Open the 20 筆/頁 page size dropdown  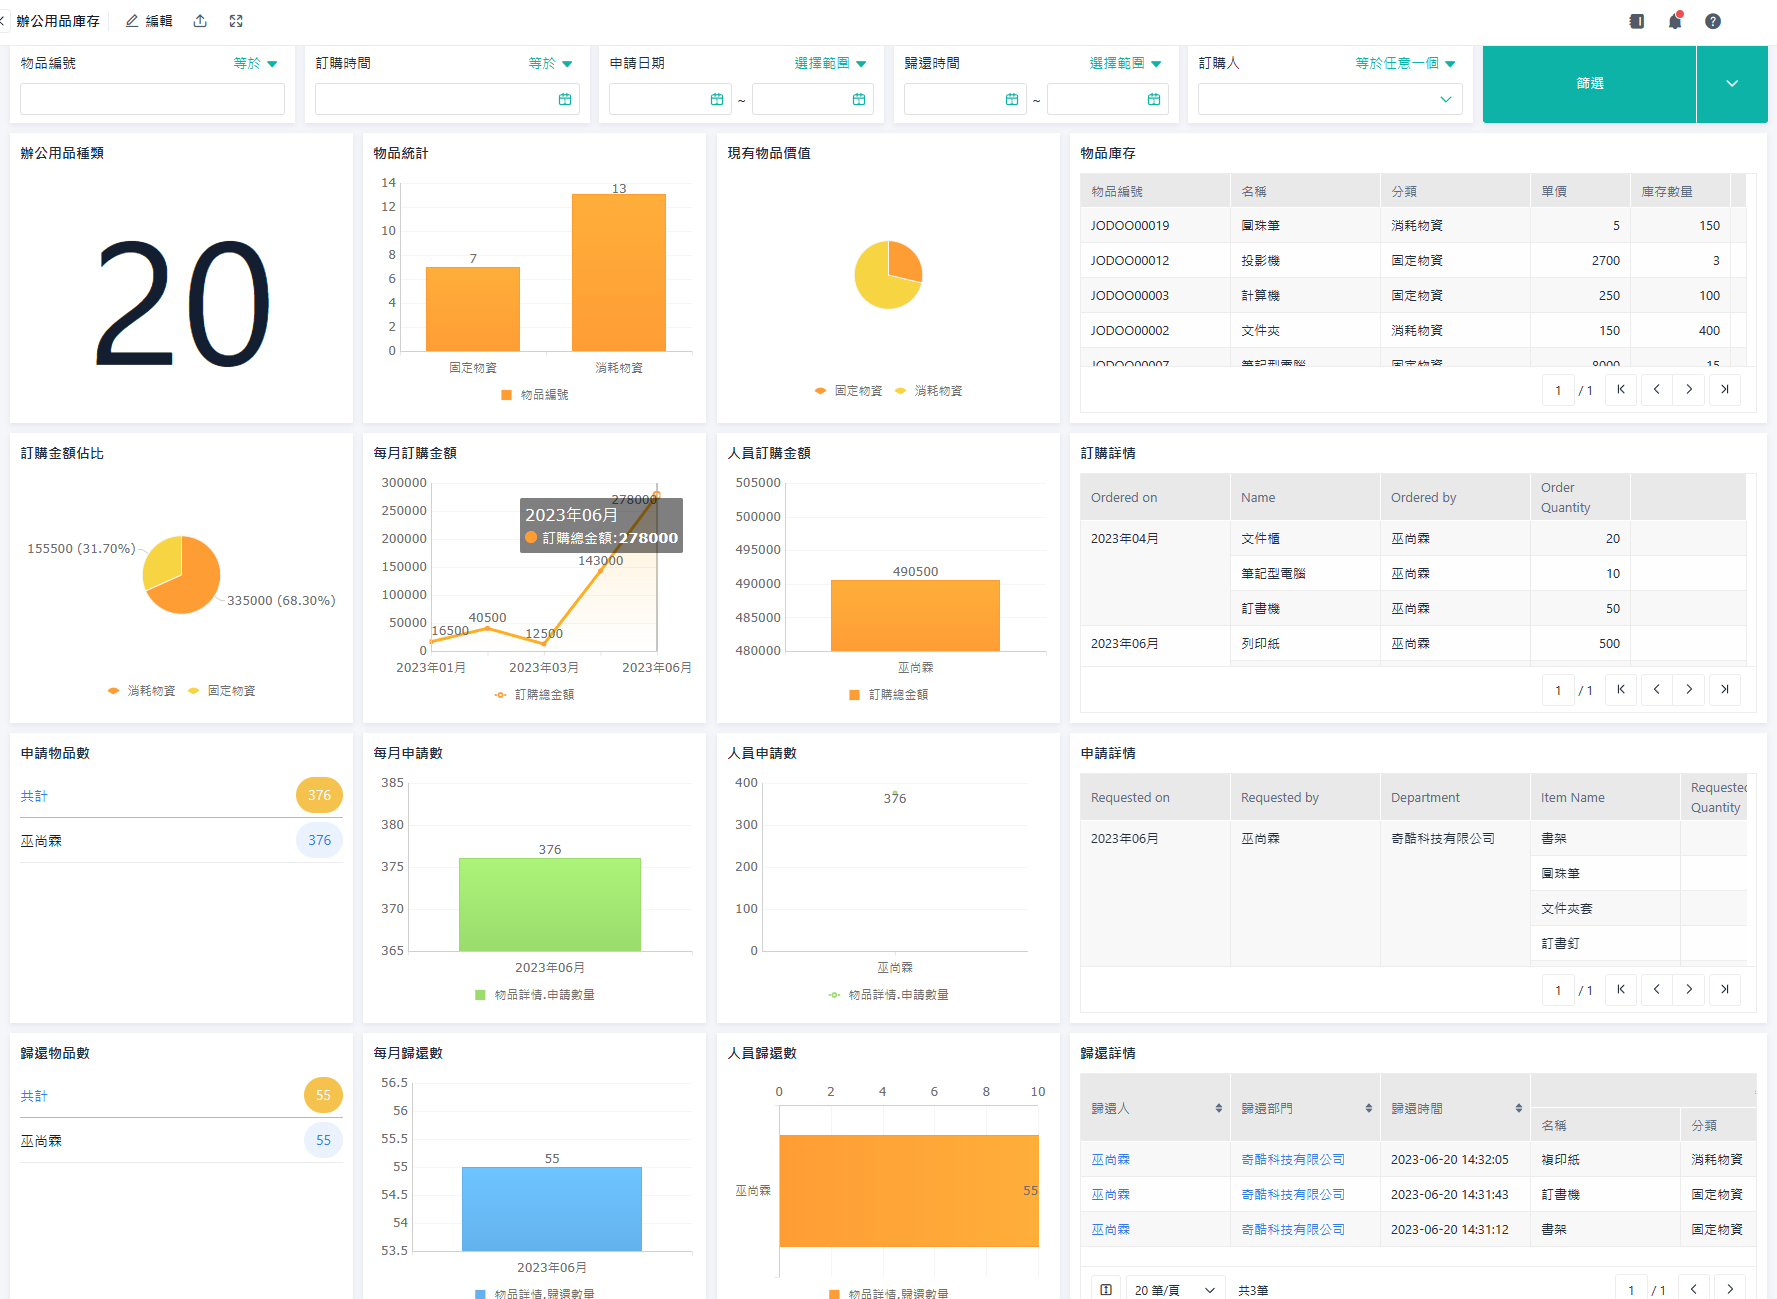tap(1175, 1290)
